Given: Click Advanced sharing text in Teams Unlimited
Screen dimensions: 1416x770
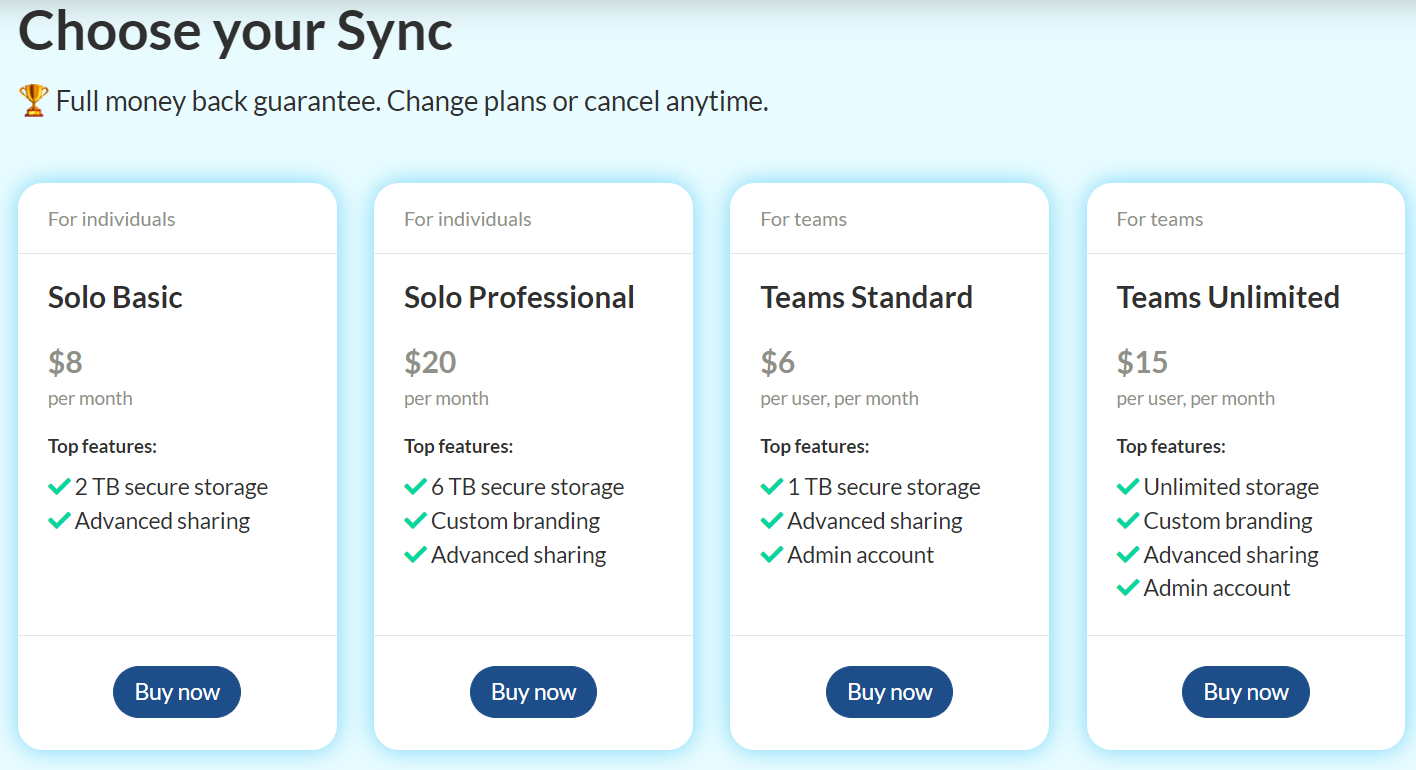Looking at the screenshot, I should (x=1231, y=555).
